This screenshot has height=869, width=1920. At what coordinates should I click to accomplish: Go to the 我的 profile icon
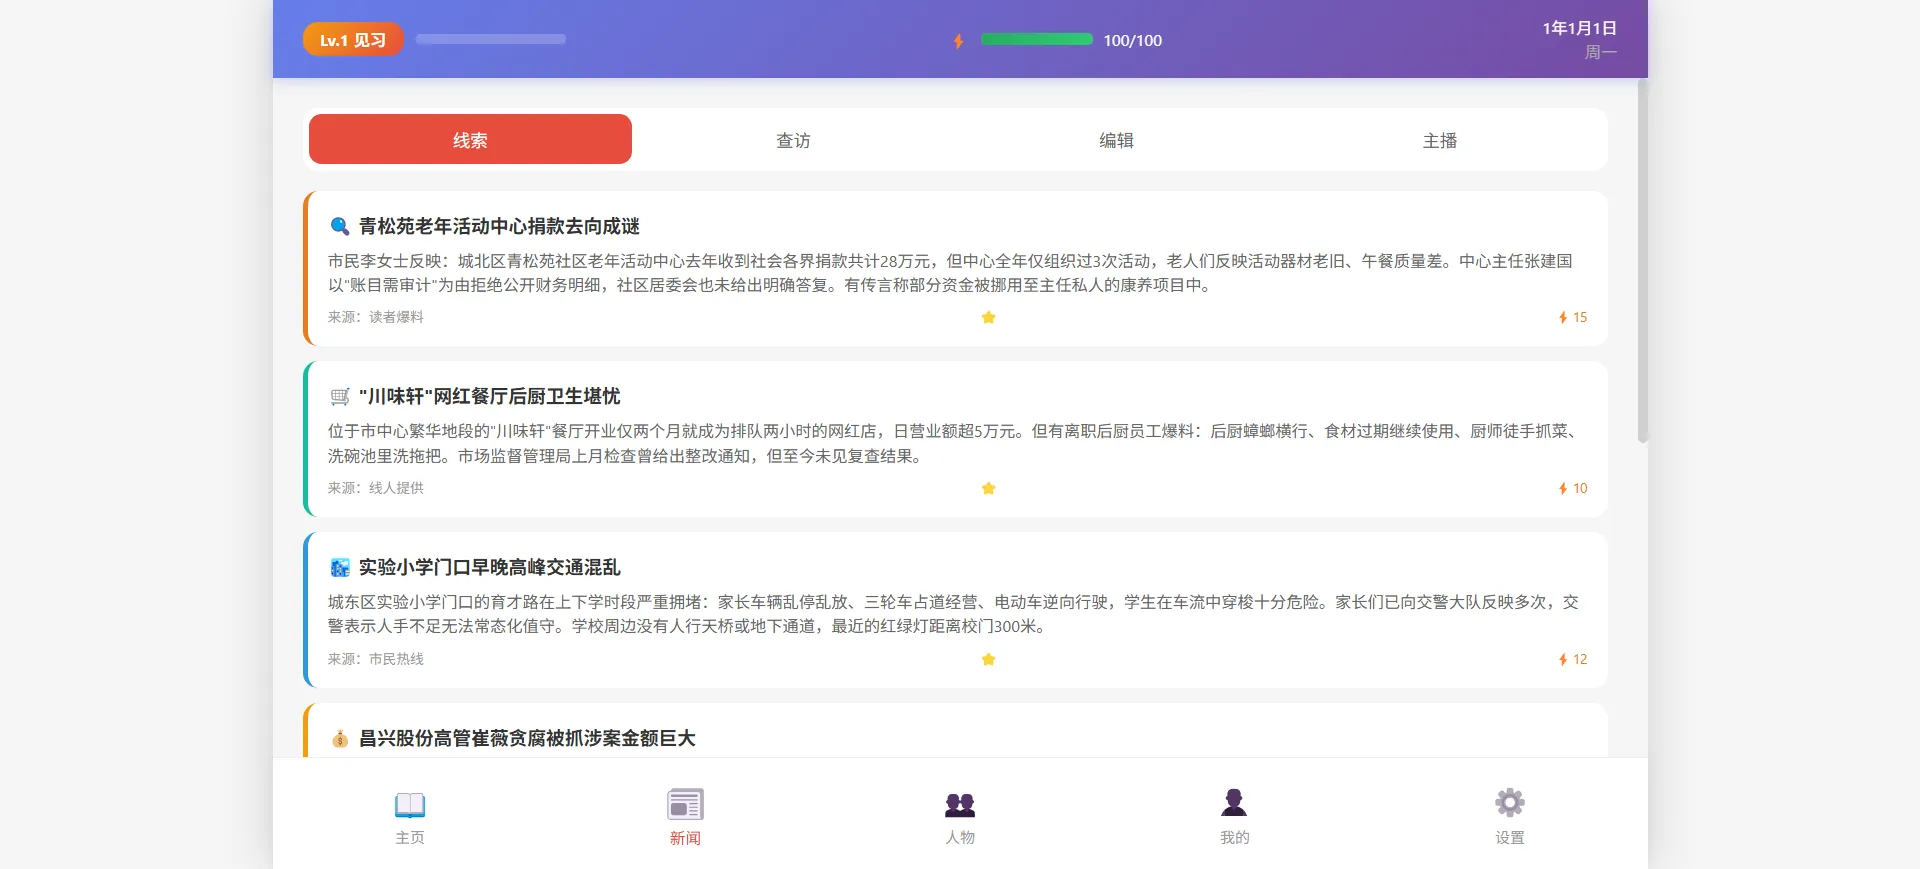(x=1234, y=803)
